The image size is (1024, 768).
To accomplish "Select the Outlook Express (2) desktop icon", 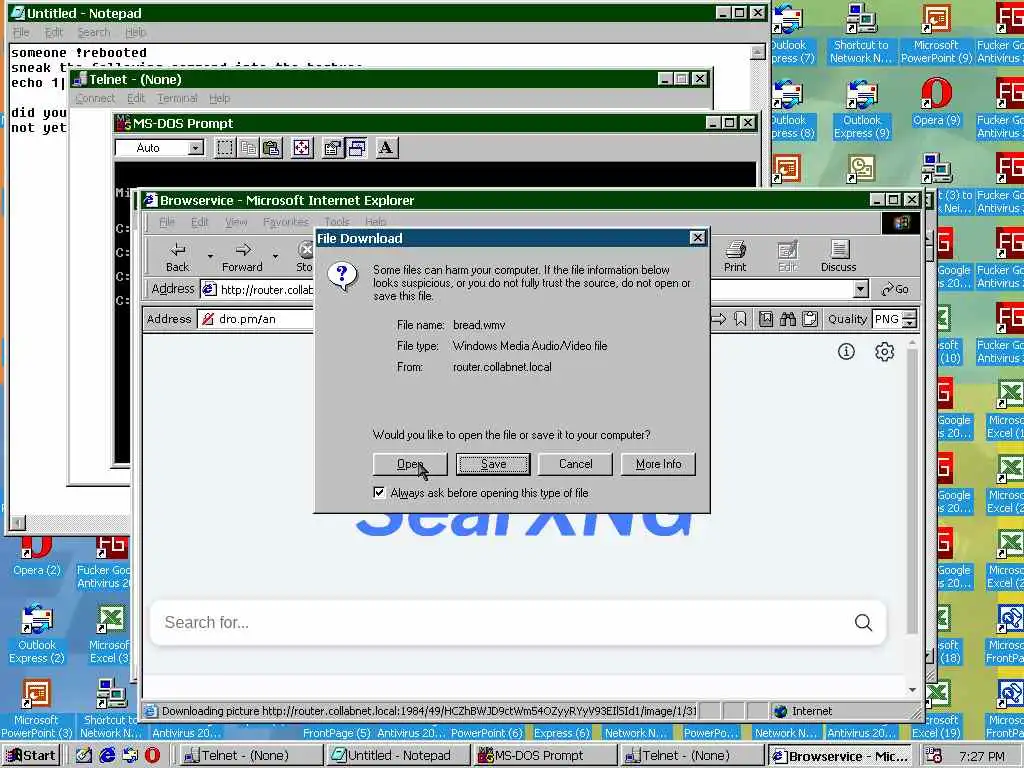I will tap(37, 633).
